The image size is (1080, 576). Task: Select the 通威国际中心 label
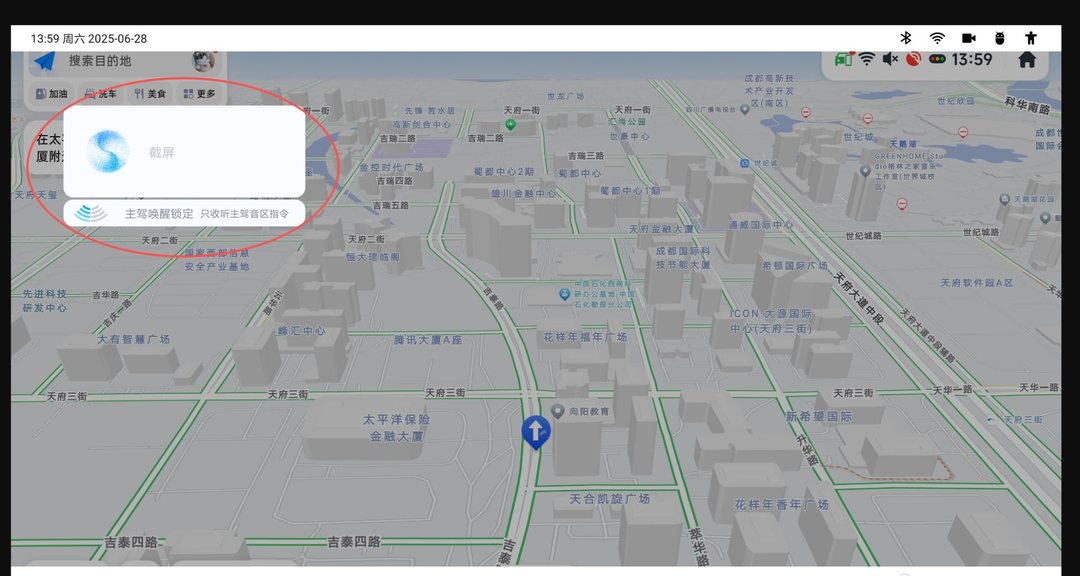pos(760,225)
